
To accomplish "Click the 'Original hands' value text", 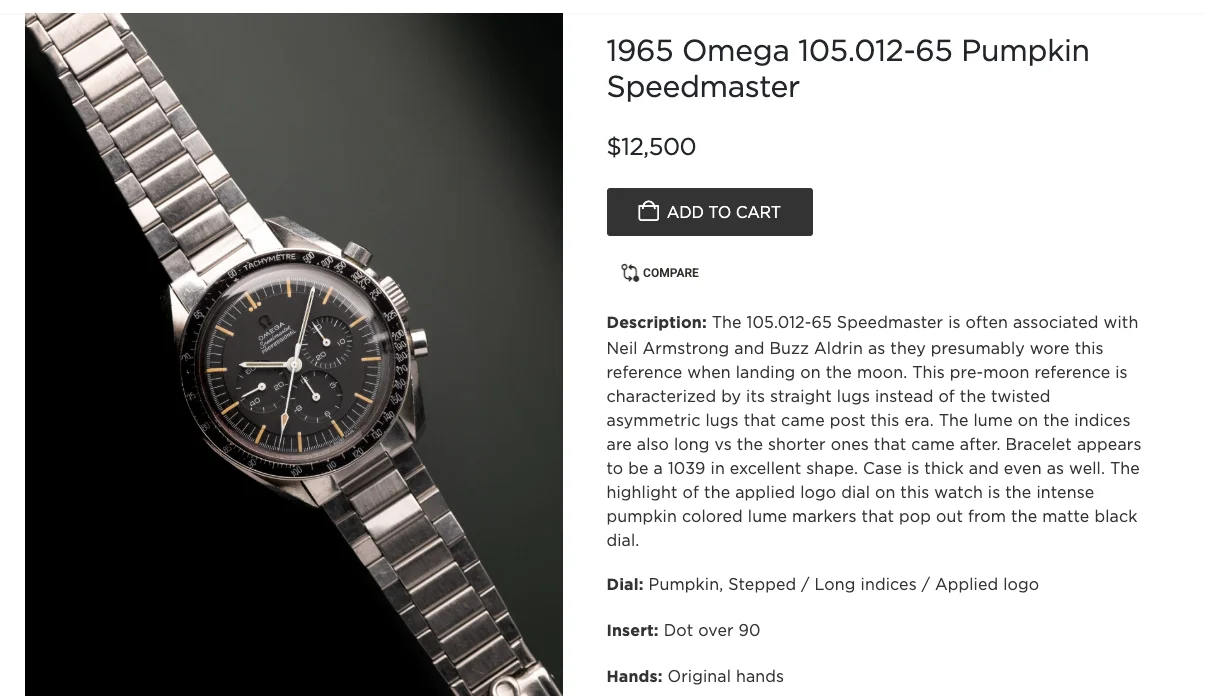I will (725, 676).
